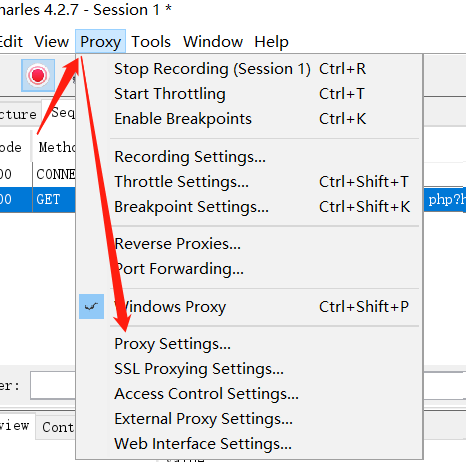The height and width of the screenshot is (462, 466).
Task: Choose Stop Recording (Session 1)
Action: coord(249,69)
